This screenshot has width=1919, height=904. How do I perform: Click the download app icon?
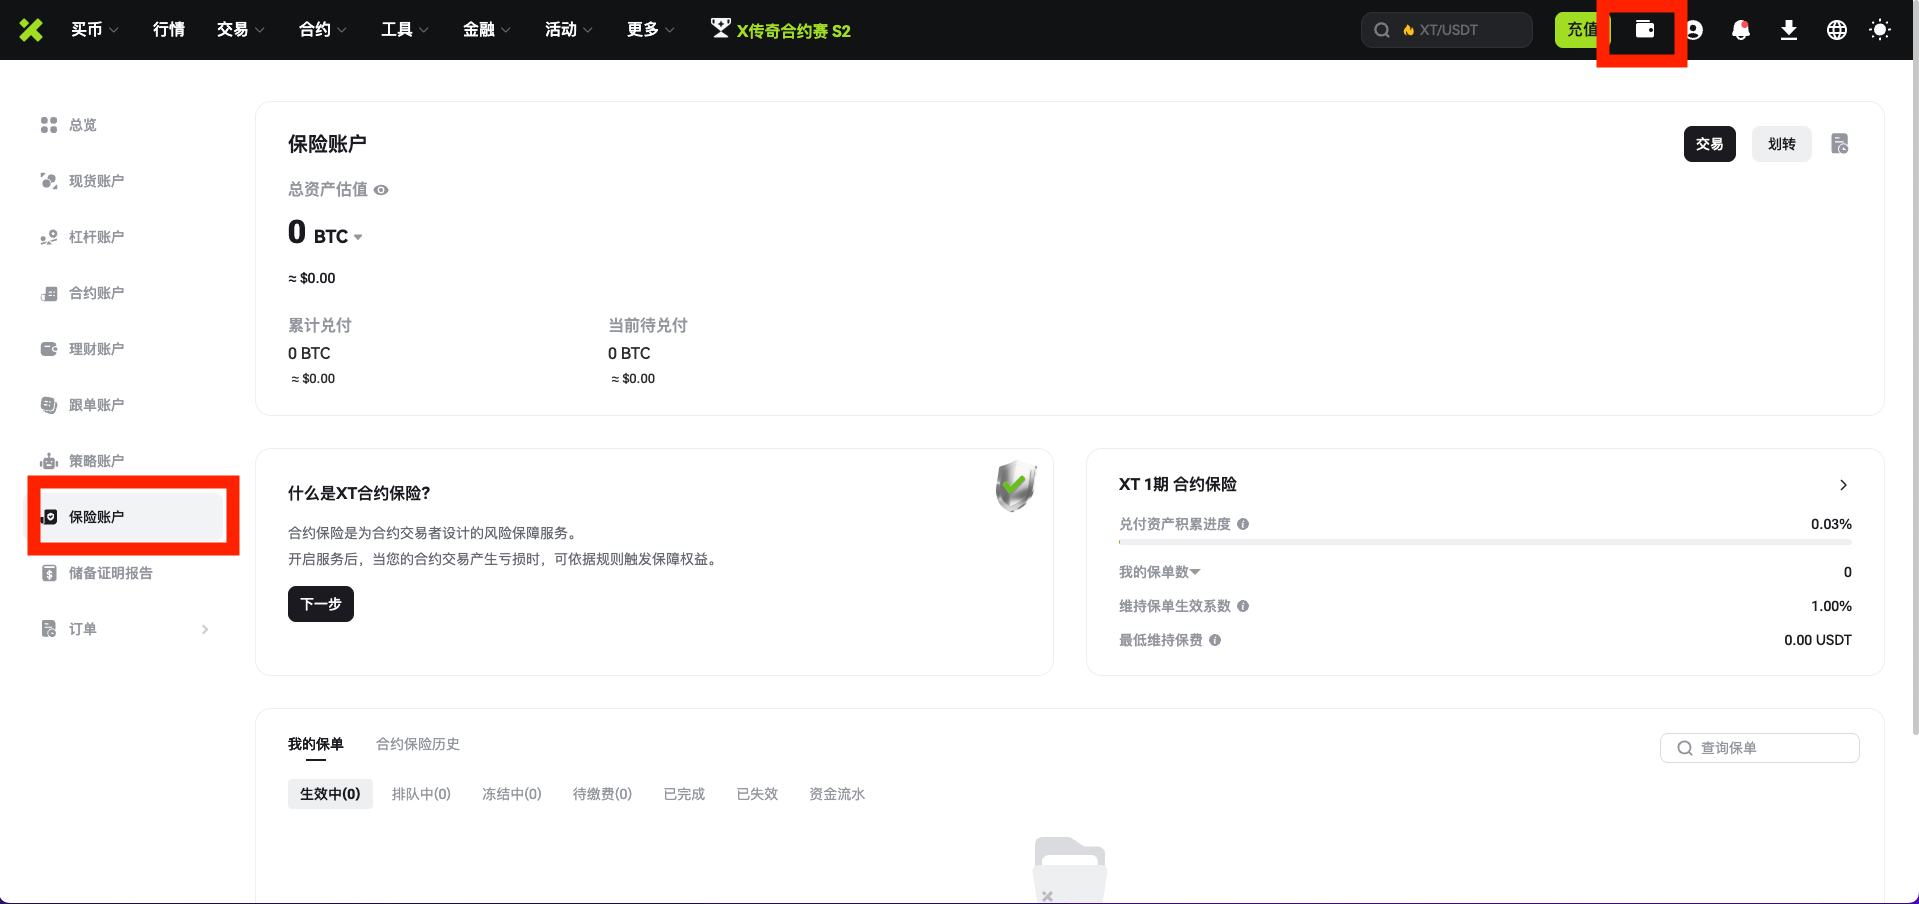click(1788, 30)
